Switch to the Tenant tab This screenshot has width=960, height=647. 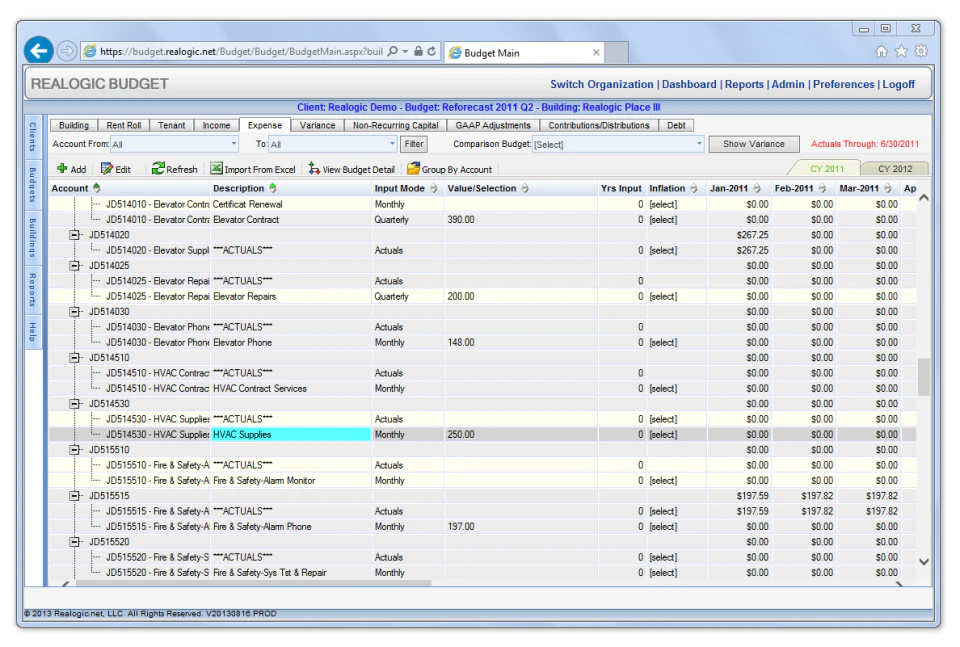[x=171, y=125]
